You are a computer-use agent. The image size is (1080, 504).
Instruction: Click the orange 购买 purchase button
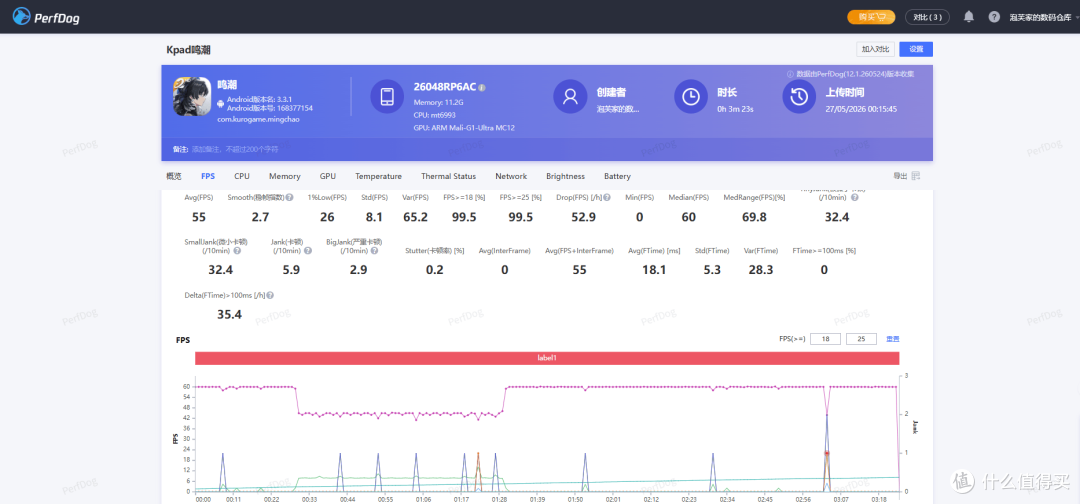(871, 17)
